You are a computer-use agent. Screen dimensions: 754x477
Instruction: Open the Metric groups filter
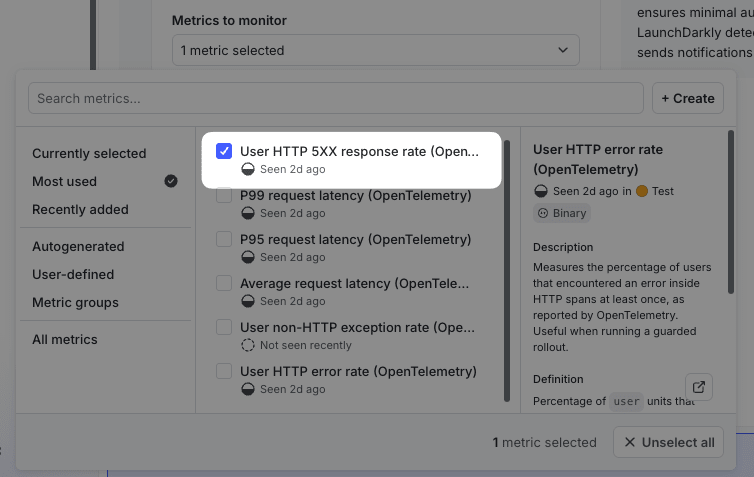[75, 302]
